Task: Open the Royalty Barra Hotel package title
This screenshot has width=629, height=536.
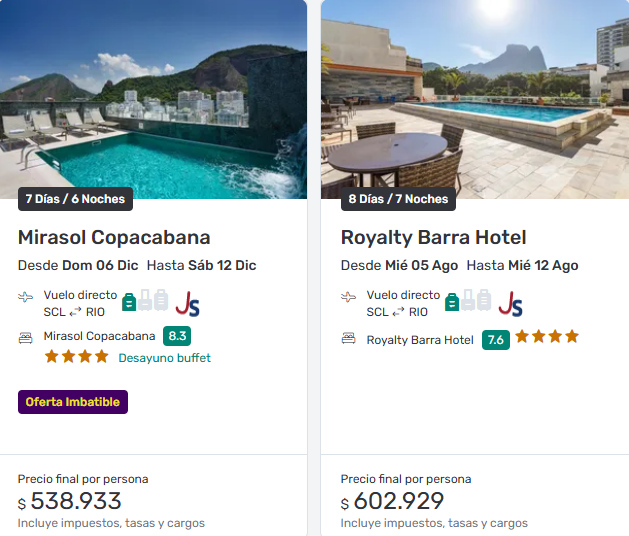Action: coord(433,237)
